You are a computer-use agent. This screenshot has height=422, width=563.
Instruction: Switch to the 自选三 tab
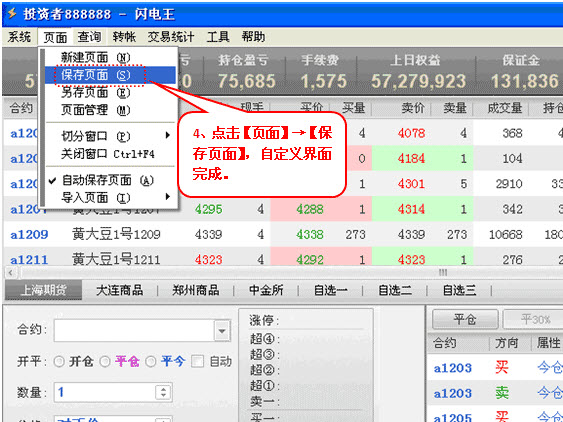coord(459,290)
